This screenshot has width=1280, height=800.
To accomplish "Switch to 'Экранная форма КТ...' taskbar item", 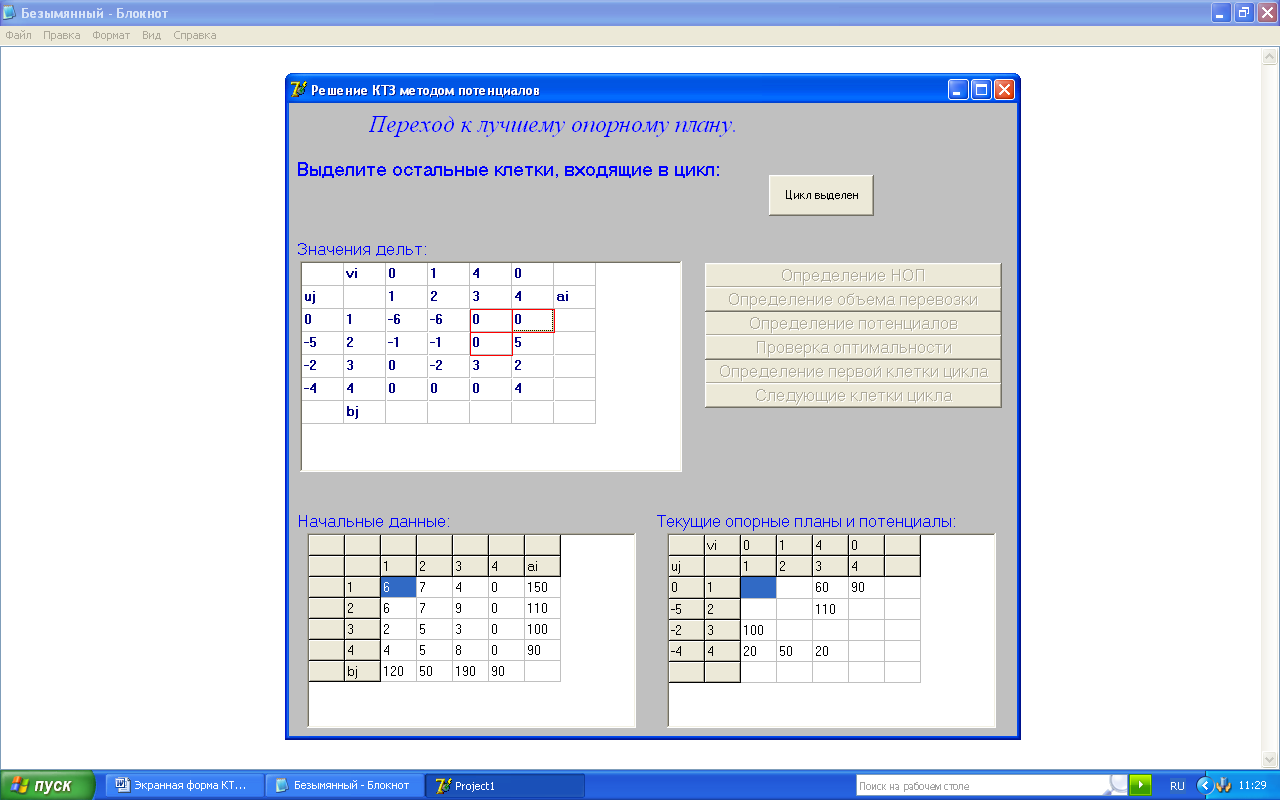I will [186, 785].
